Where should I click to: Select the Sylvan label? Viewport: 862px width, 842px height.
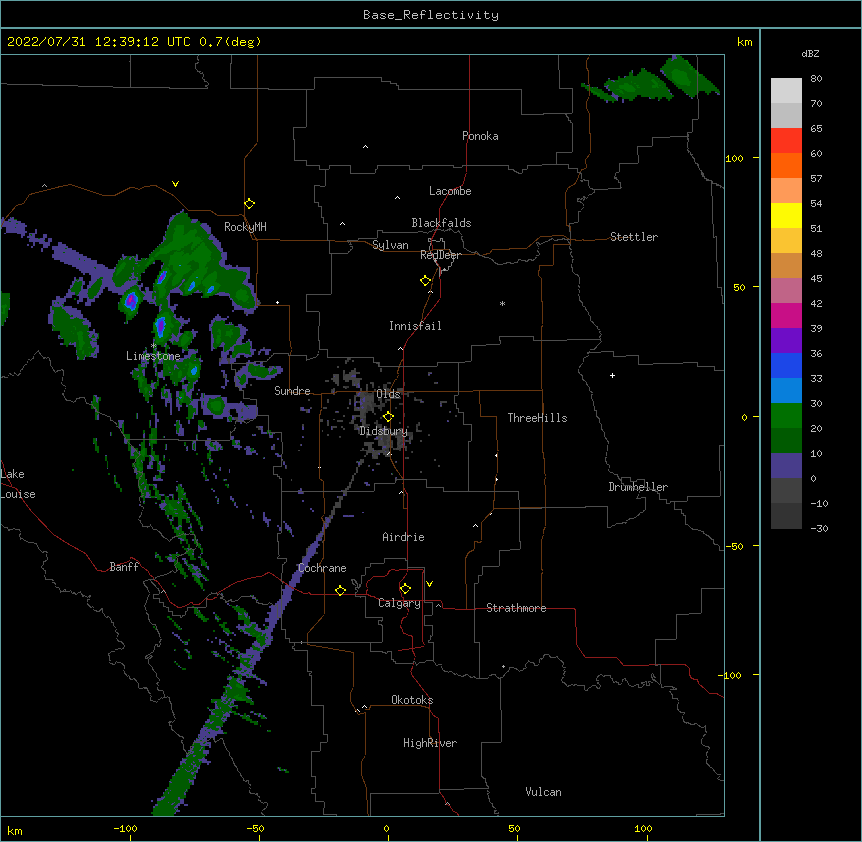[x=390, y=245]
